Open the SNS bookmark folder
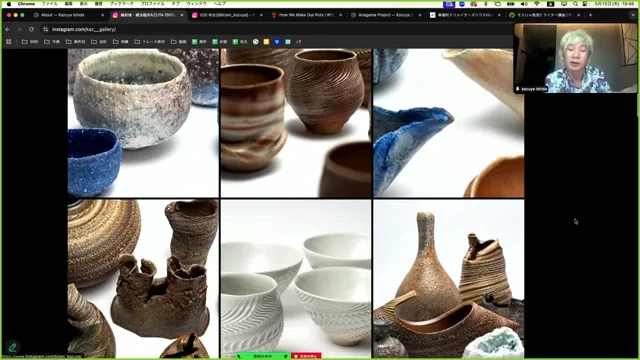This screenshot has width=640, height=360. [x=30, y=42]
